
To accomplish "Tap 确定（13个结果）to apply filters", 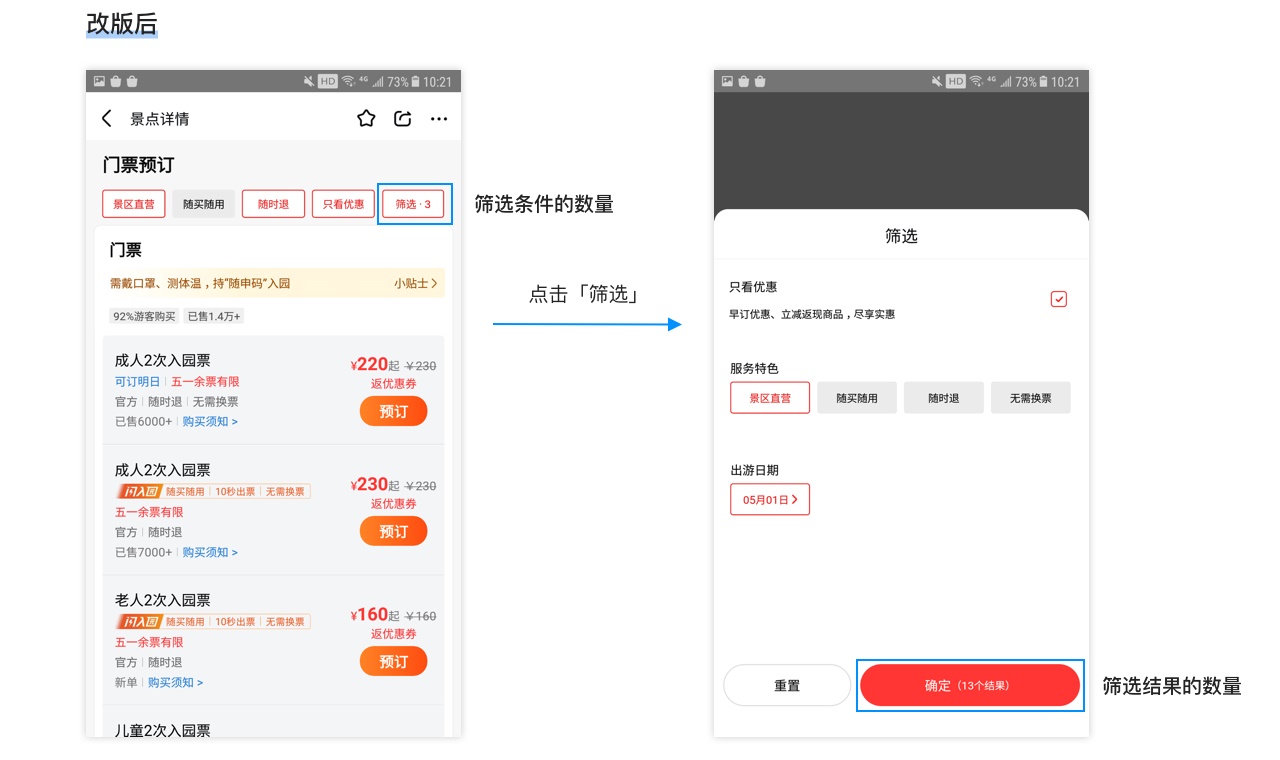I will point(969,684).
